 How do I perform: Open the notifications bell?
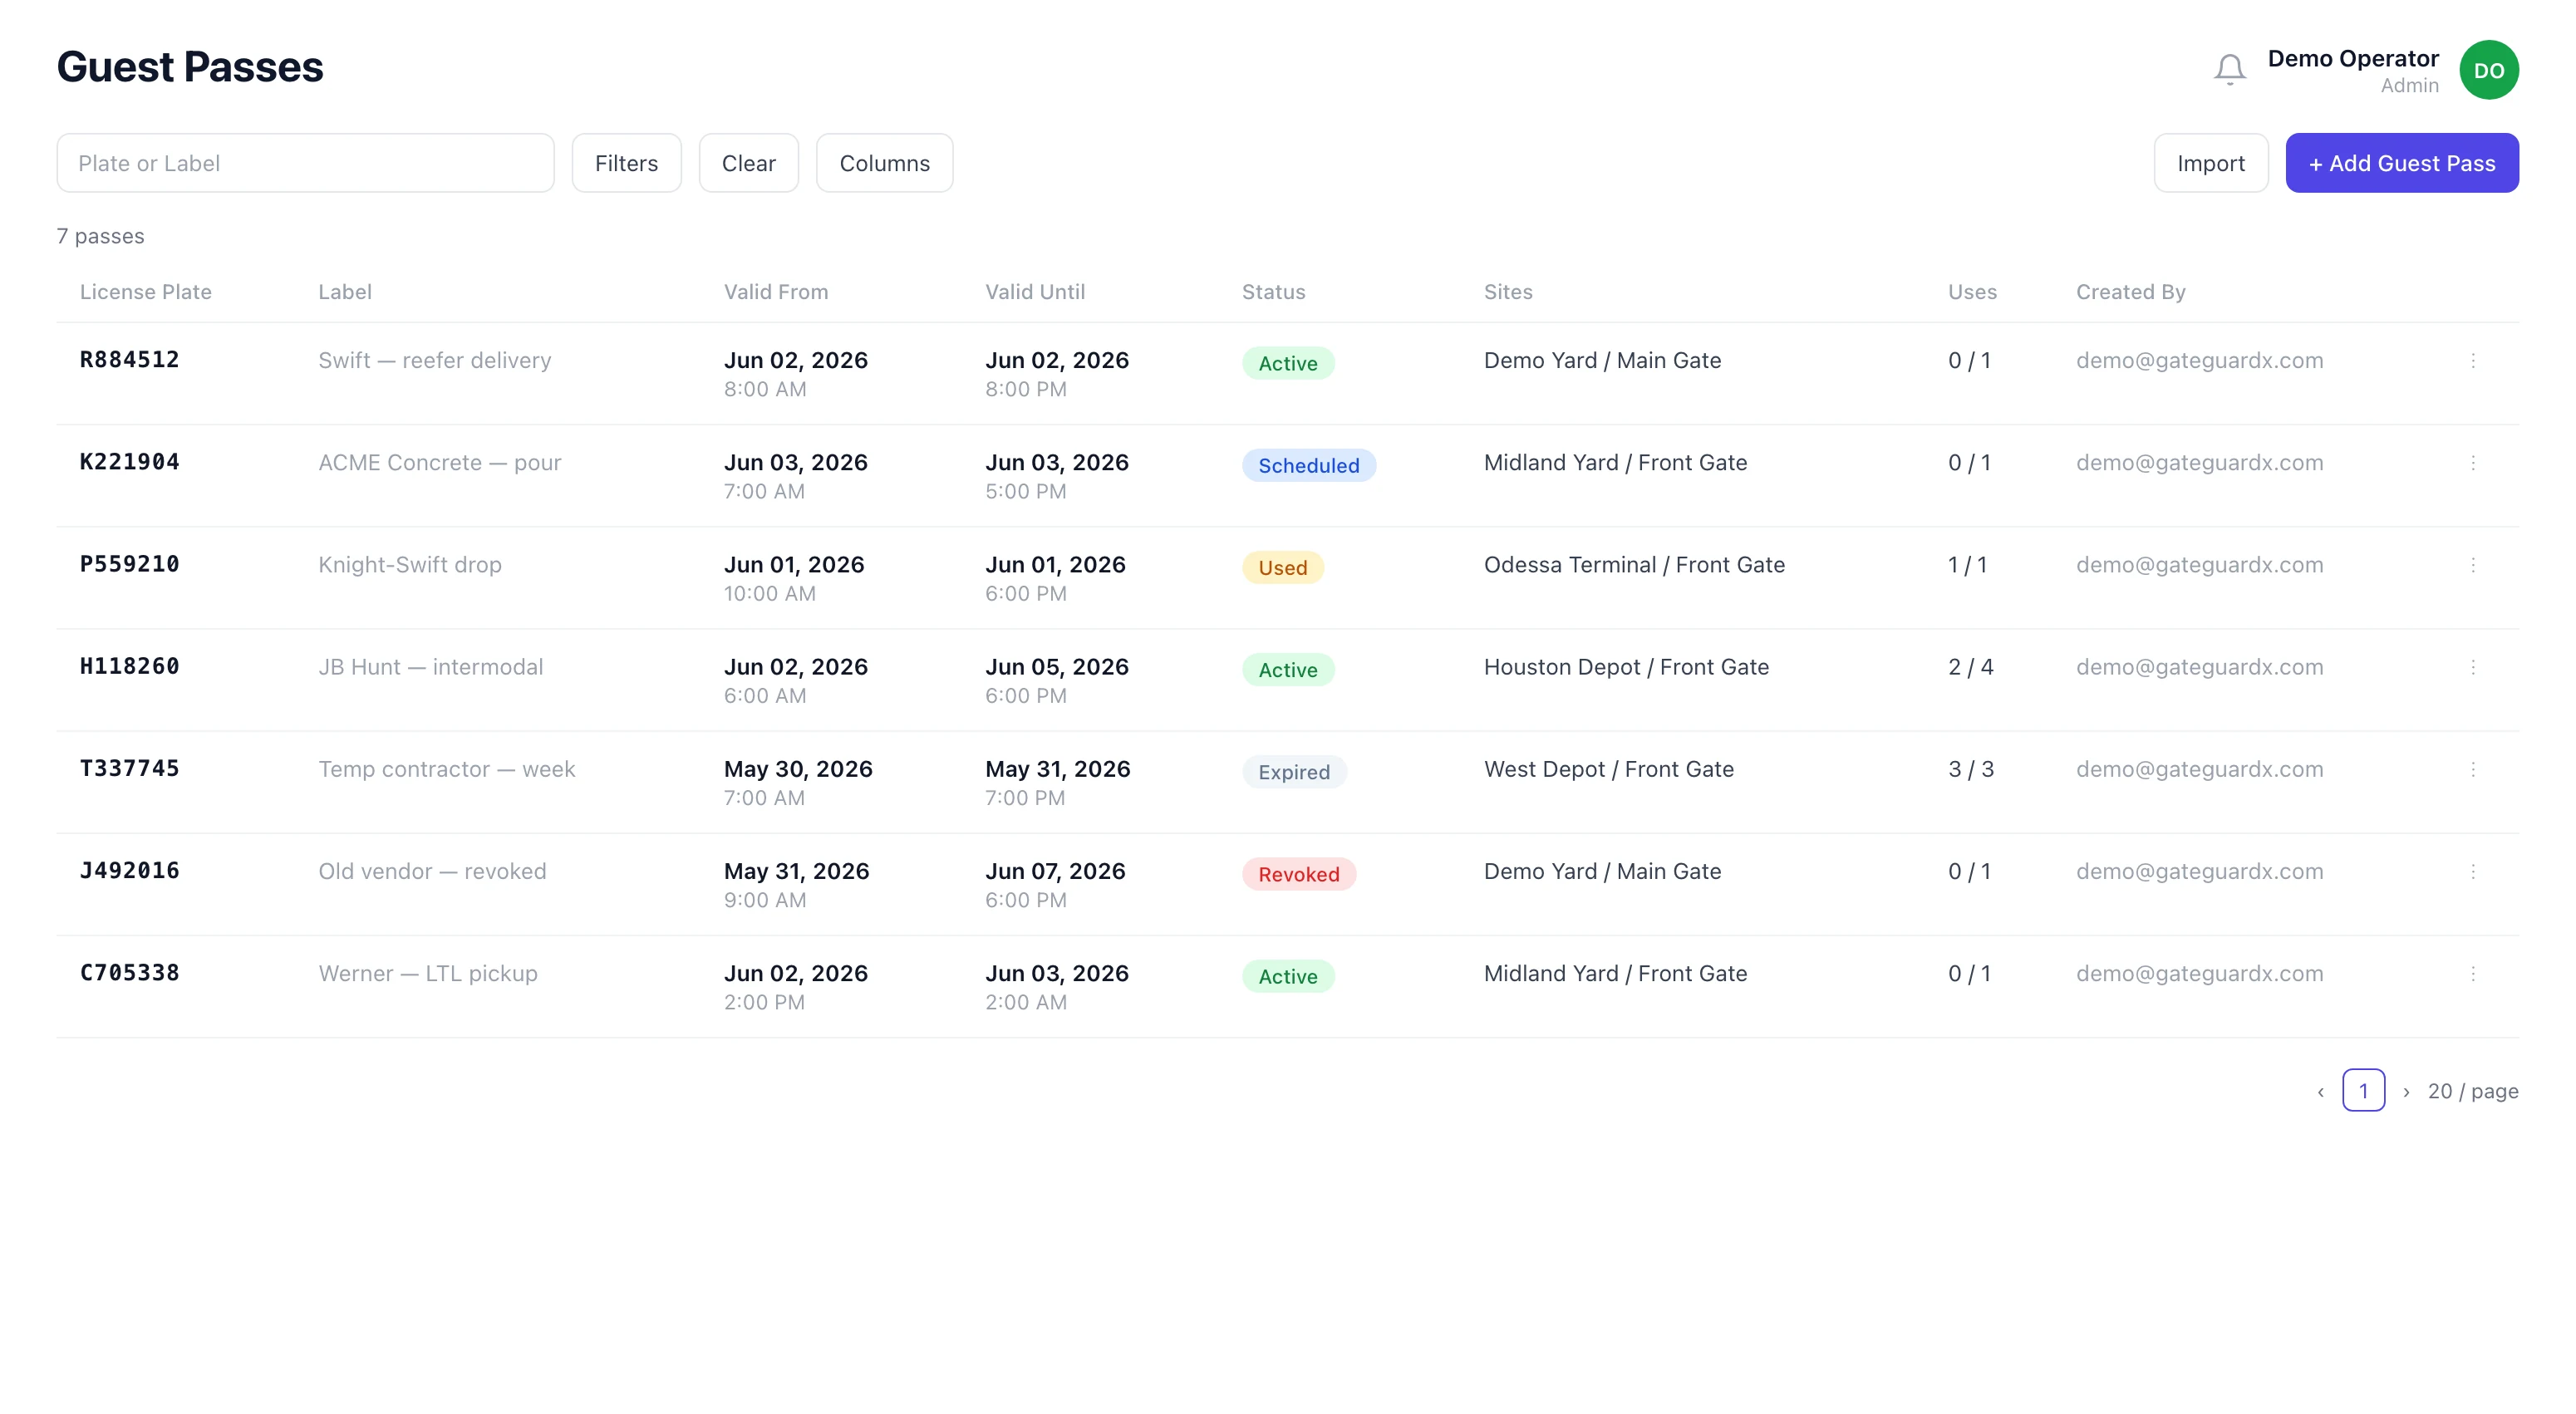point(2229,69)
